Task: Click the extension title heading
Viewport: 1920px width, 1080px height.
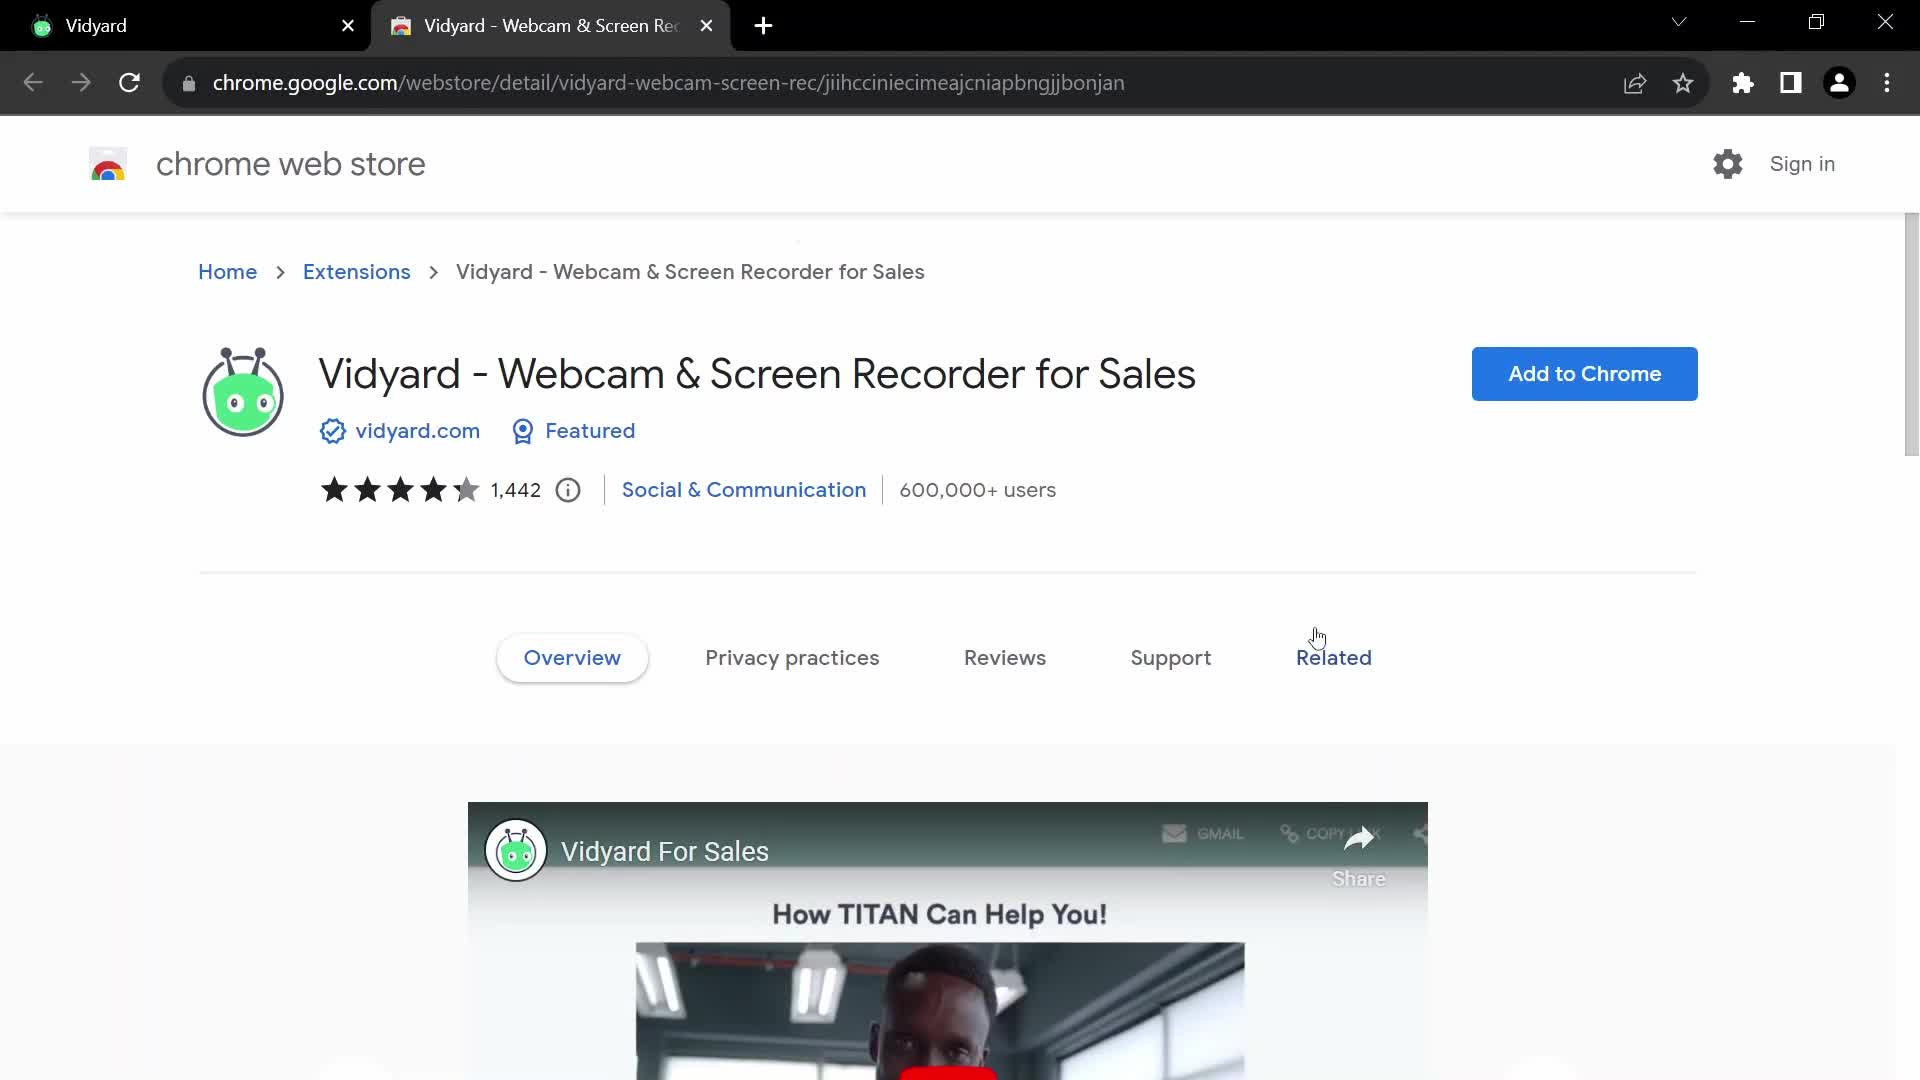Action: (757, 374)
